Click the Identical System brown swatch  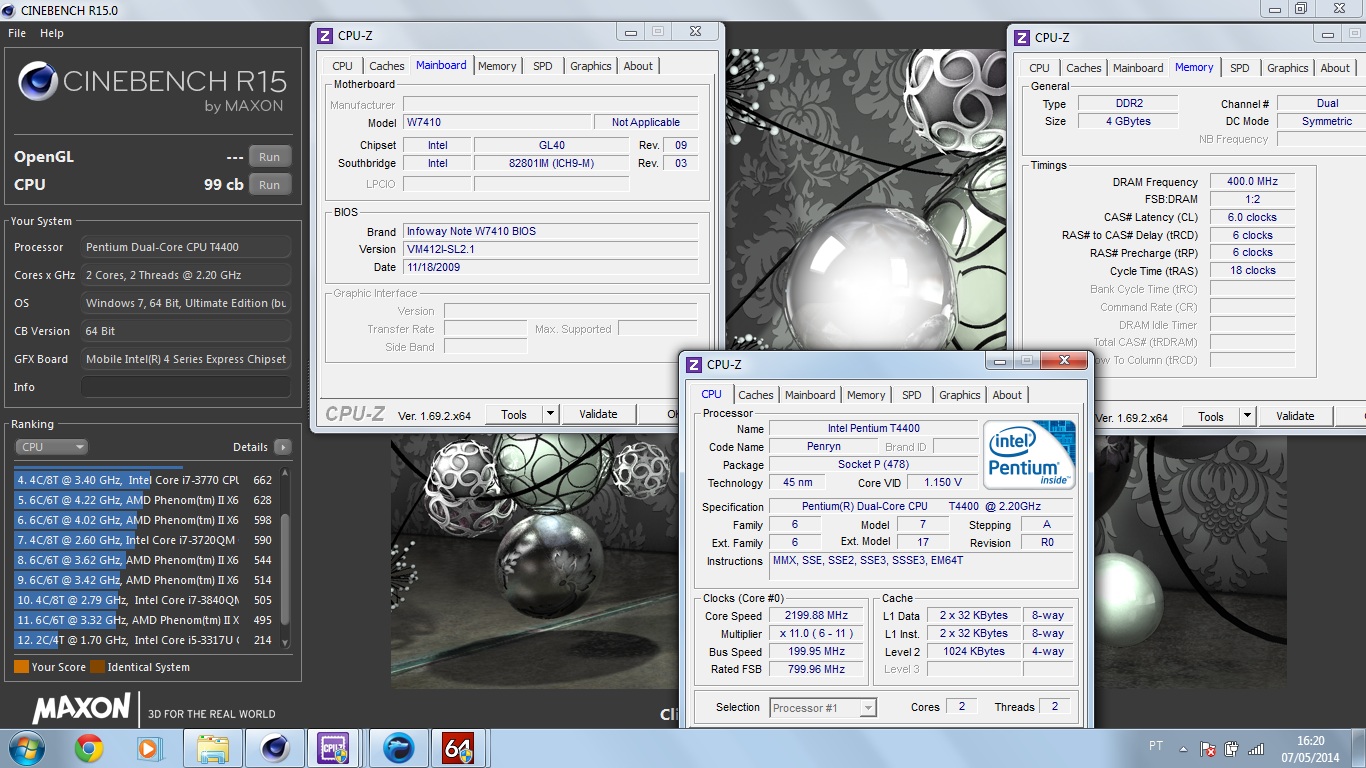point(97,667)
